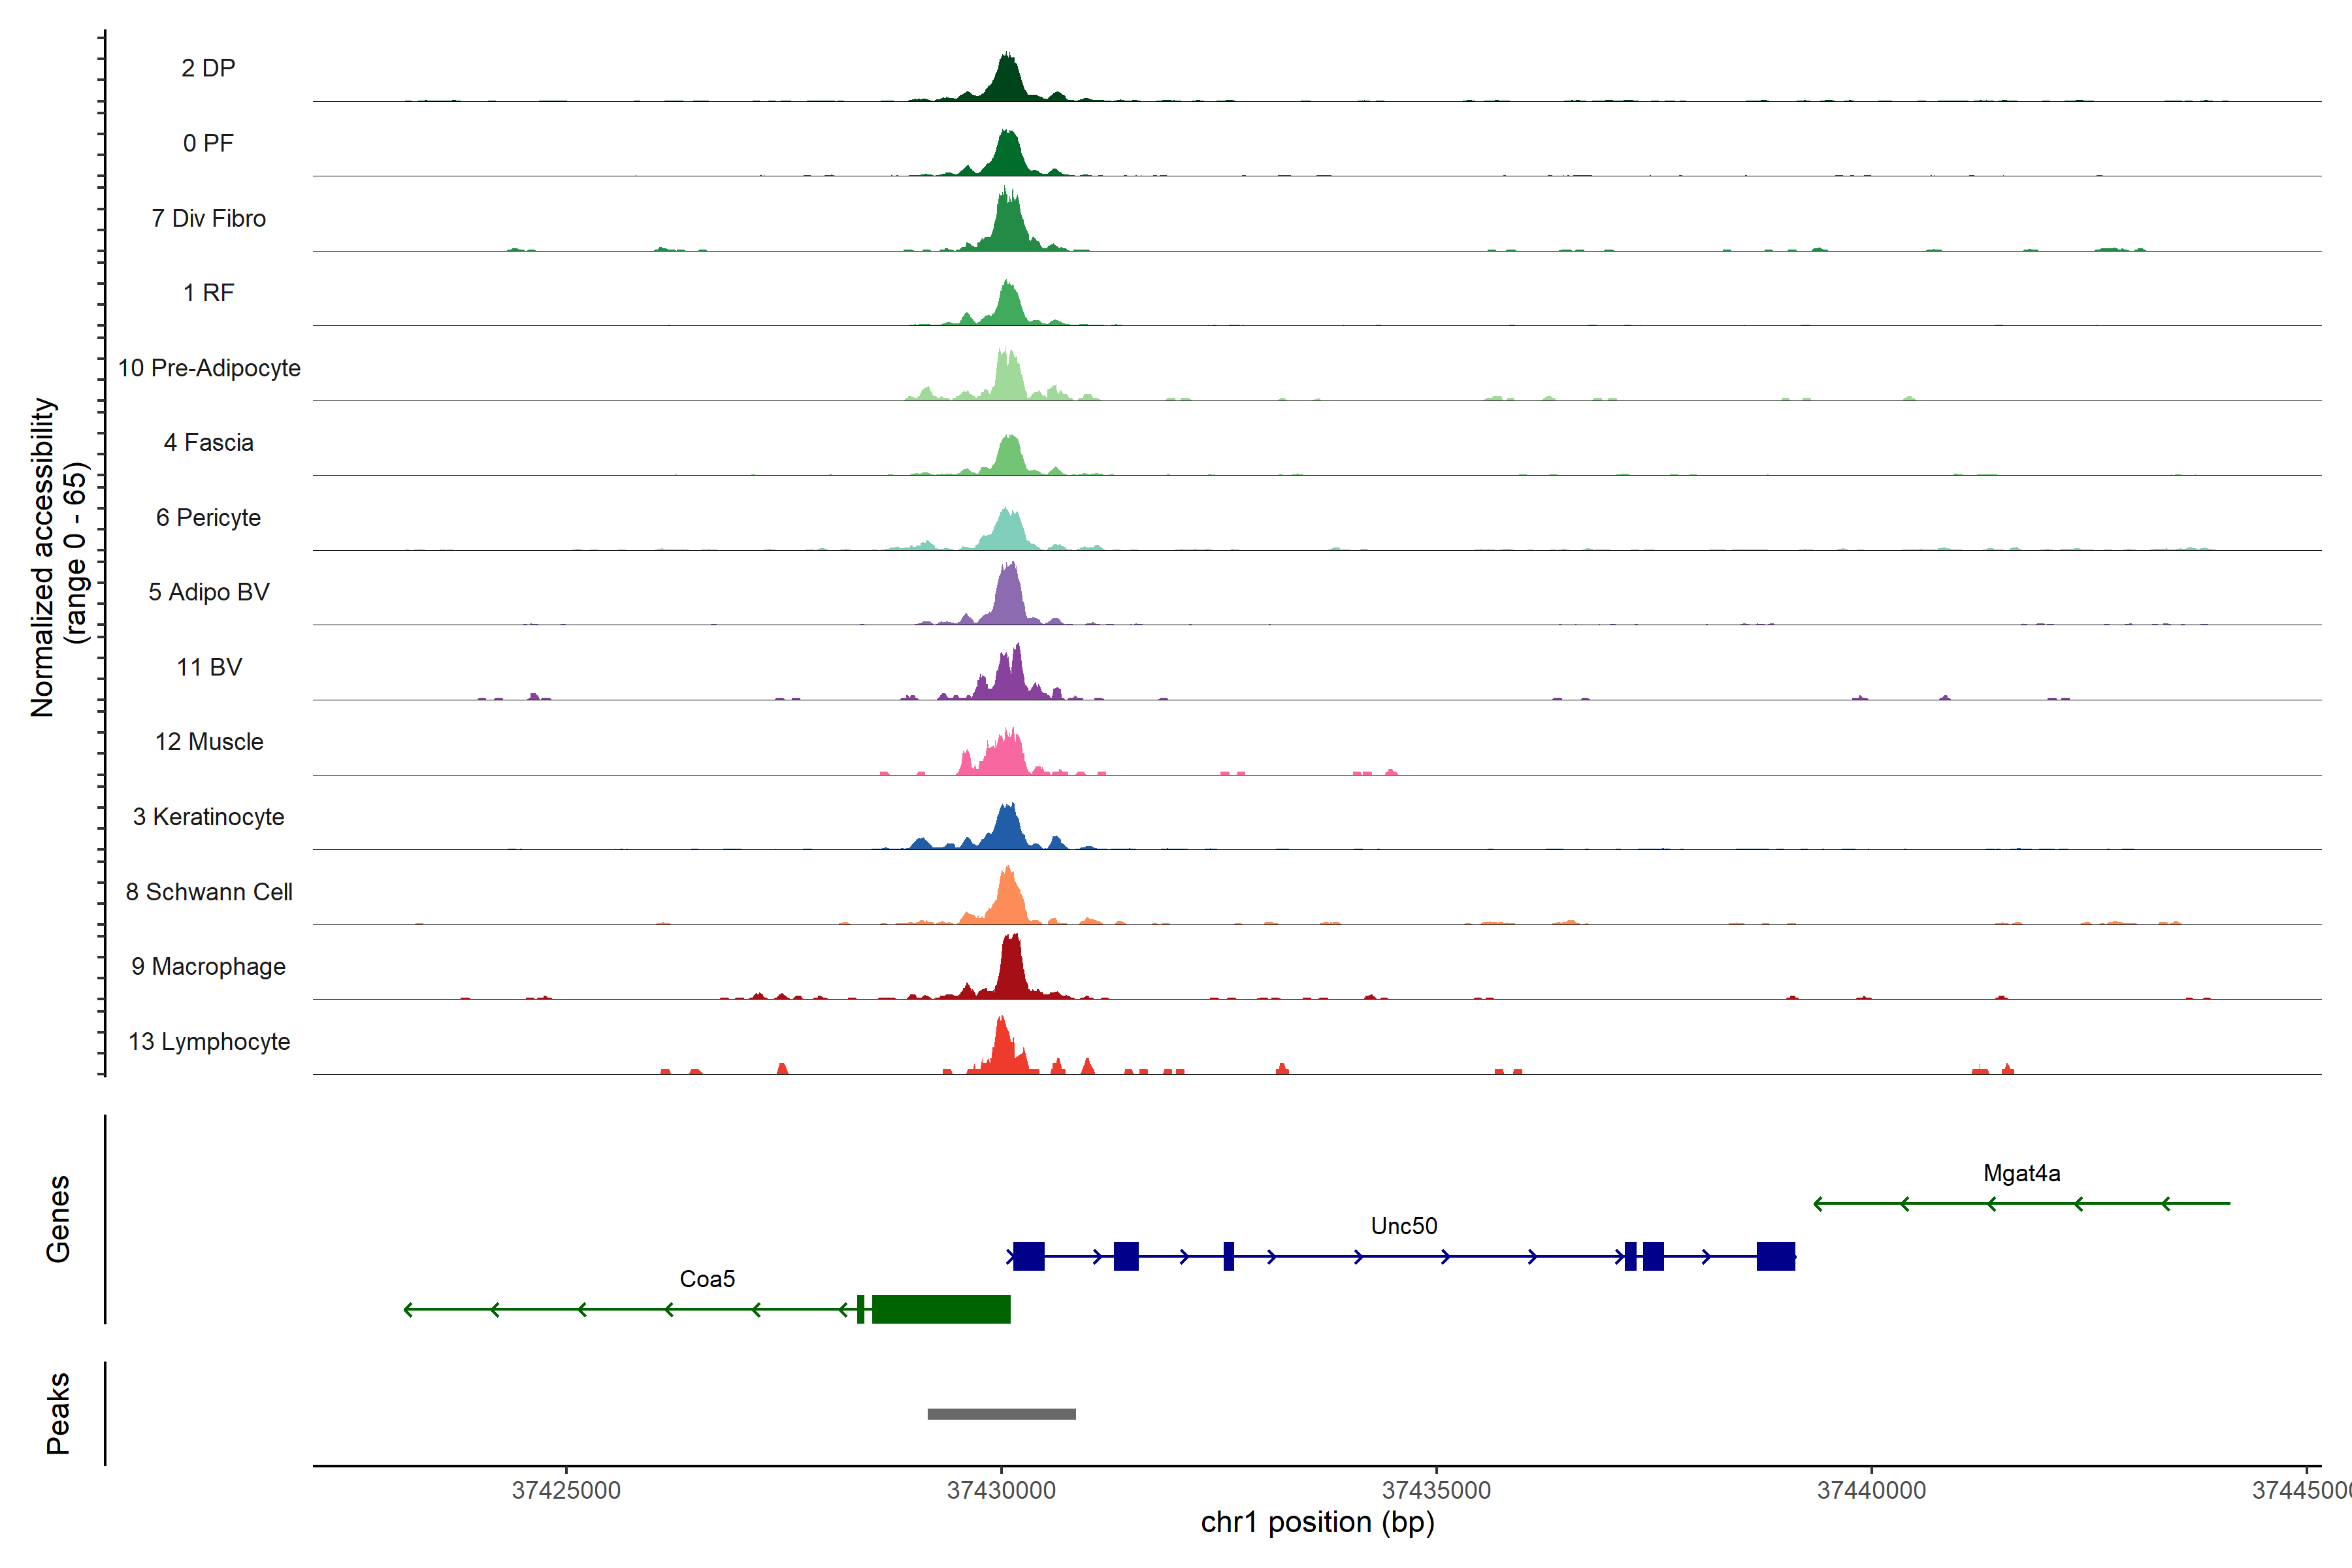The width and height of the screenshot is (2352, 1568).
Task: Click the 10 Pre-Adipocyte track label
Action: [209, 368]
